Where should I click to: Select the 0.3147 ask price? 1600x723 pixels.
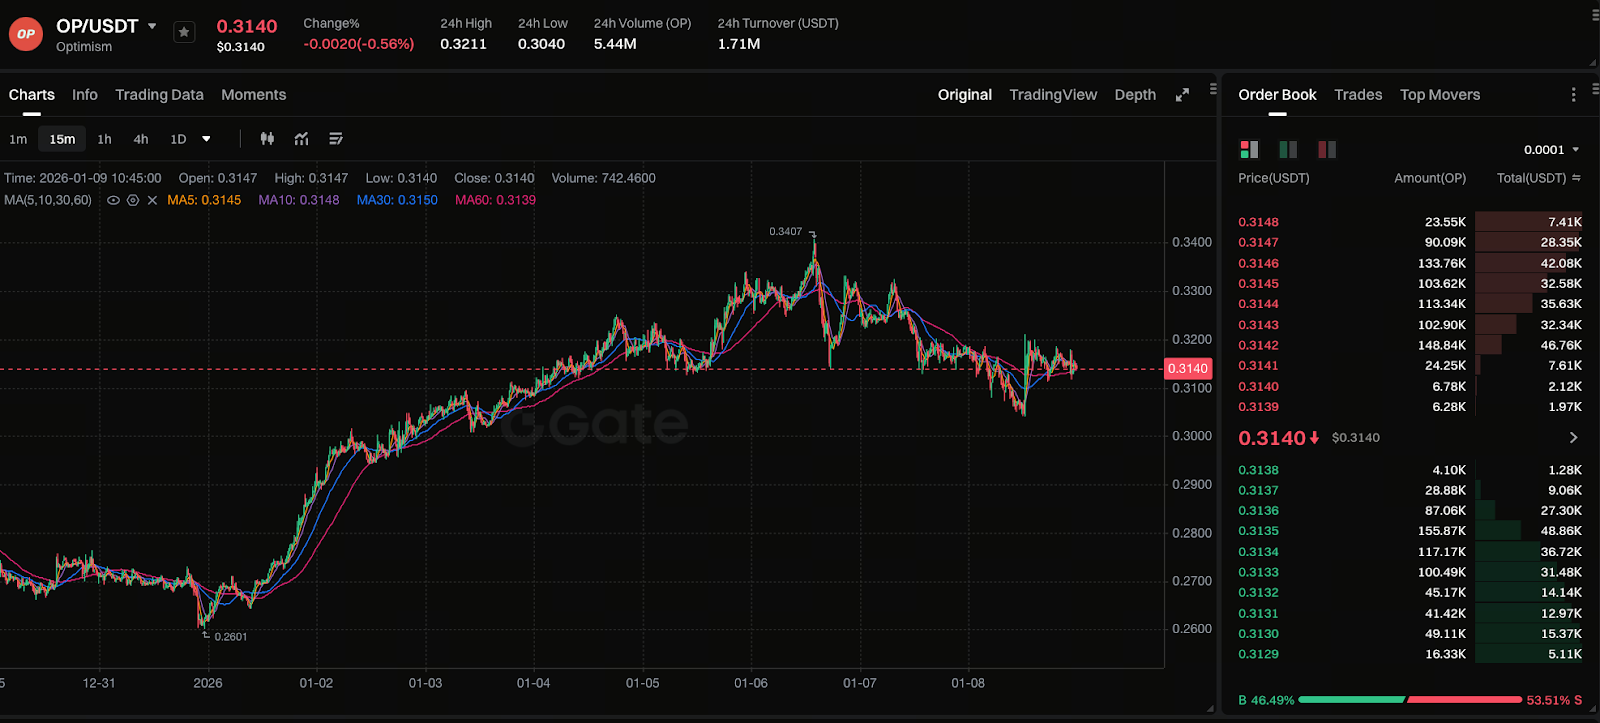coord(1258,242)
